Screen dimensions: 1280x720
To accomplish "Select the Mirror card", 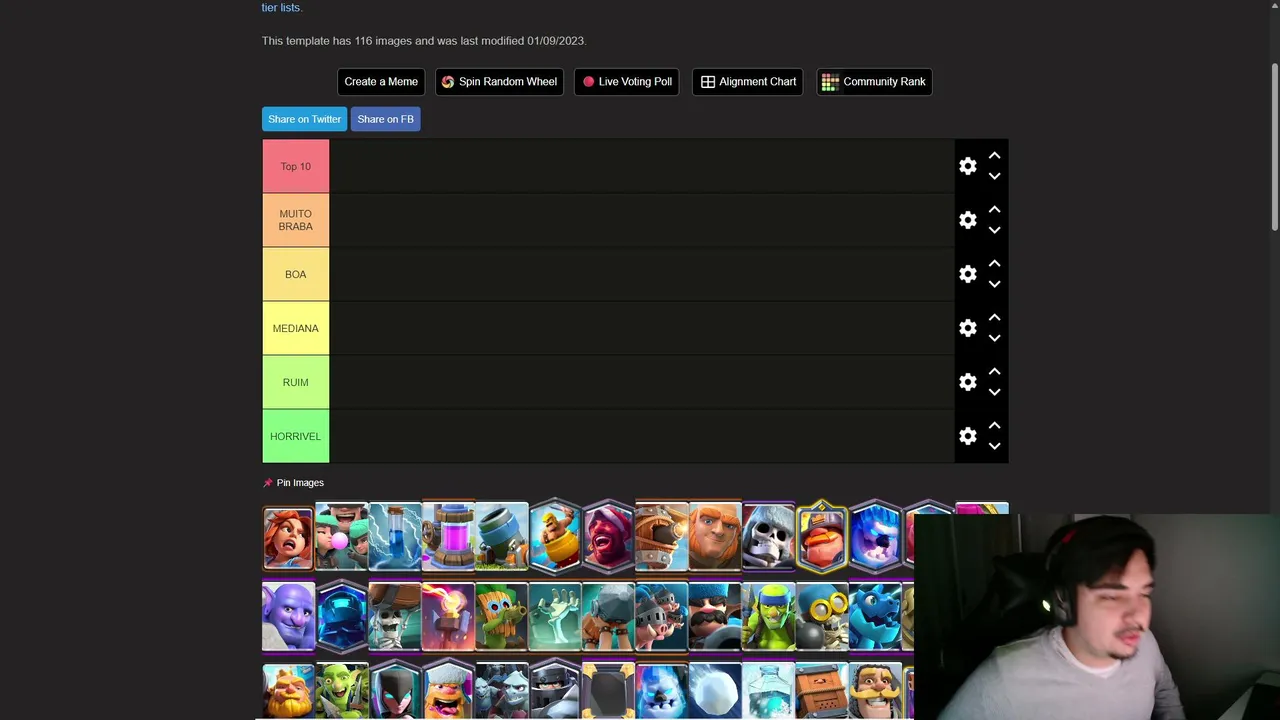I will click(608, 691).
